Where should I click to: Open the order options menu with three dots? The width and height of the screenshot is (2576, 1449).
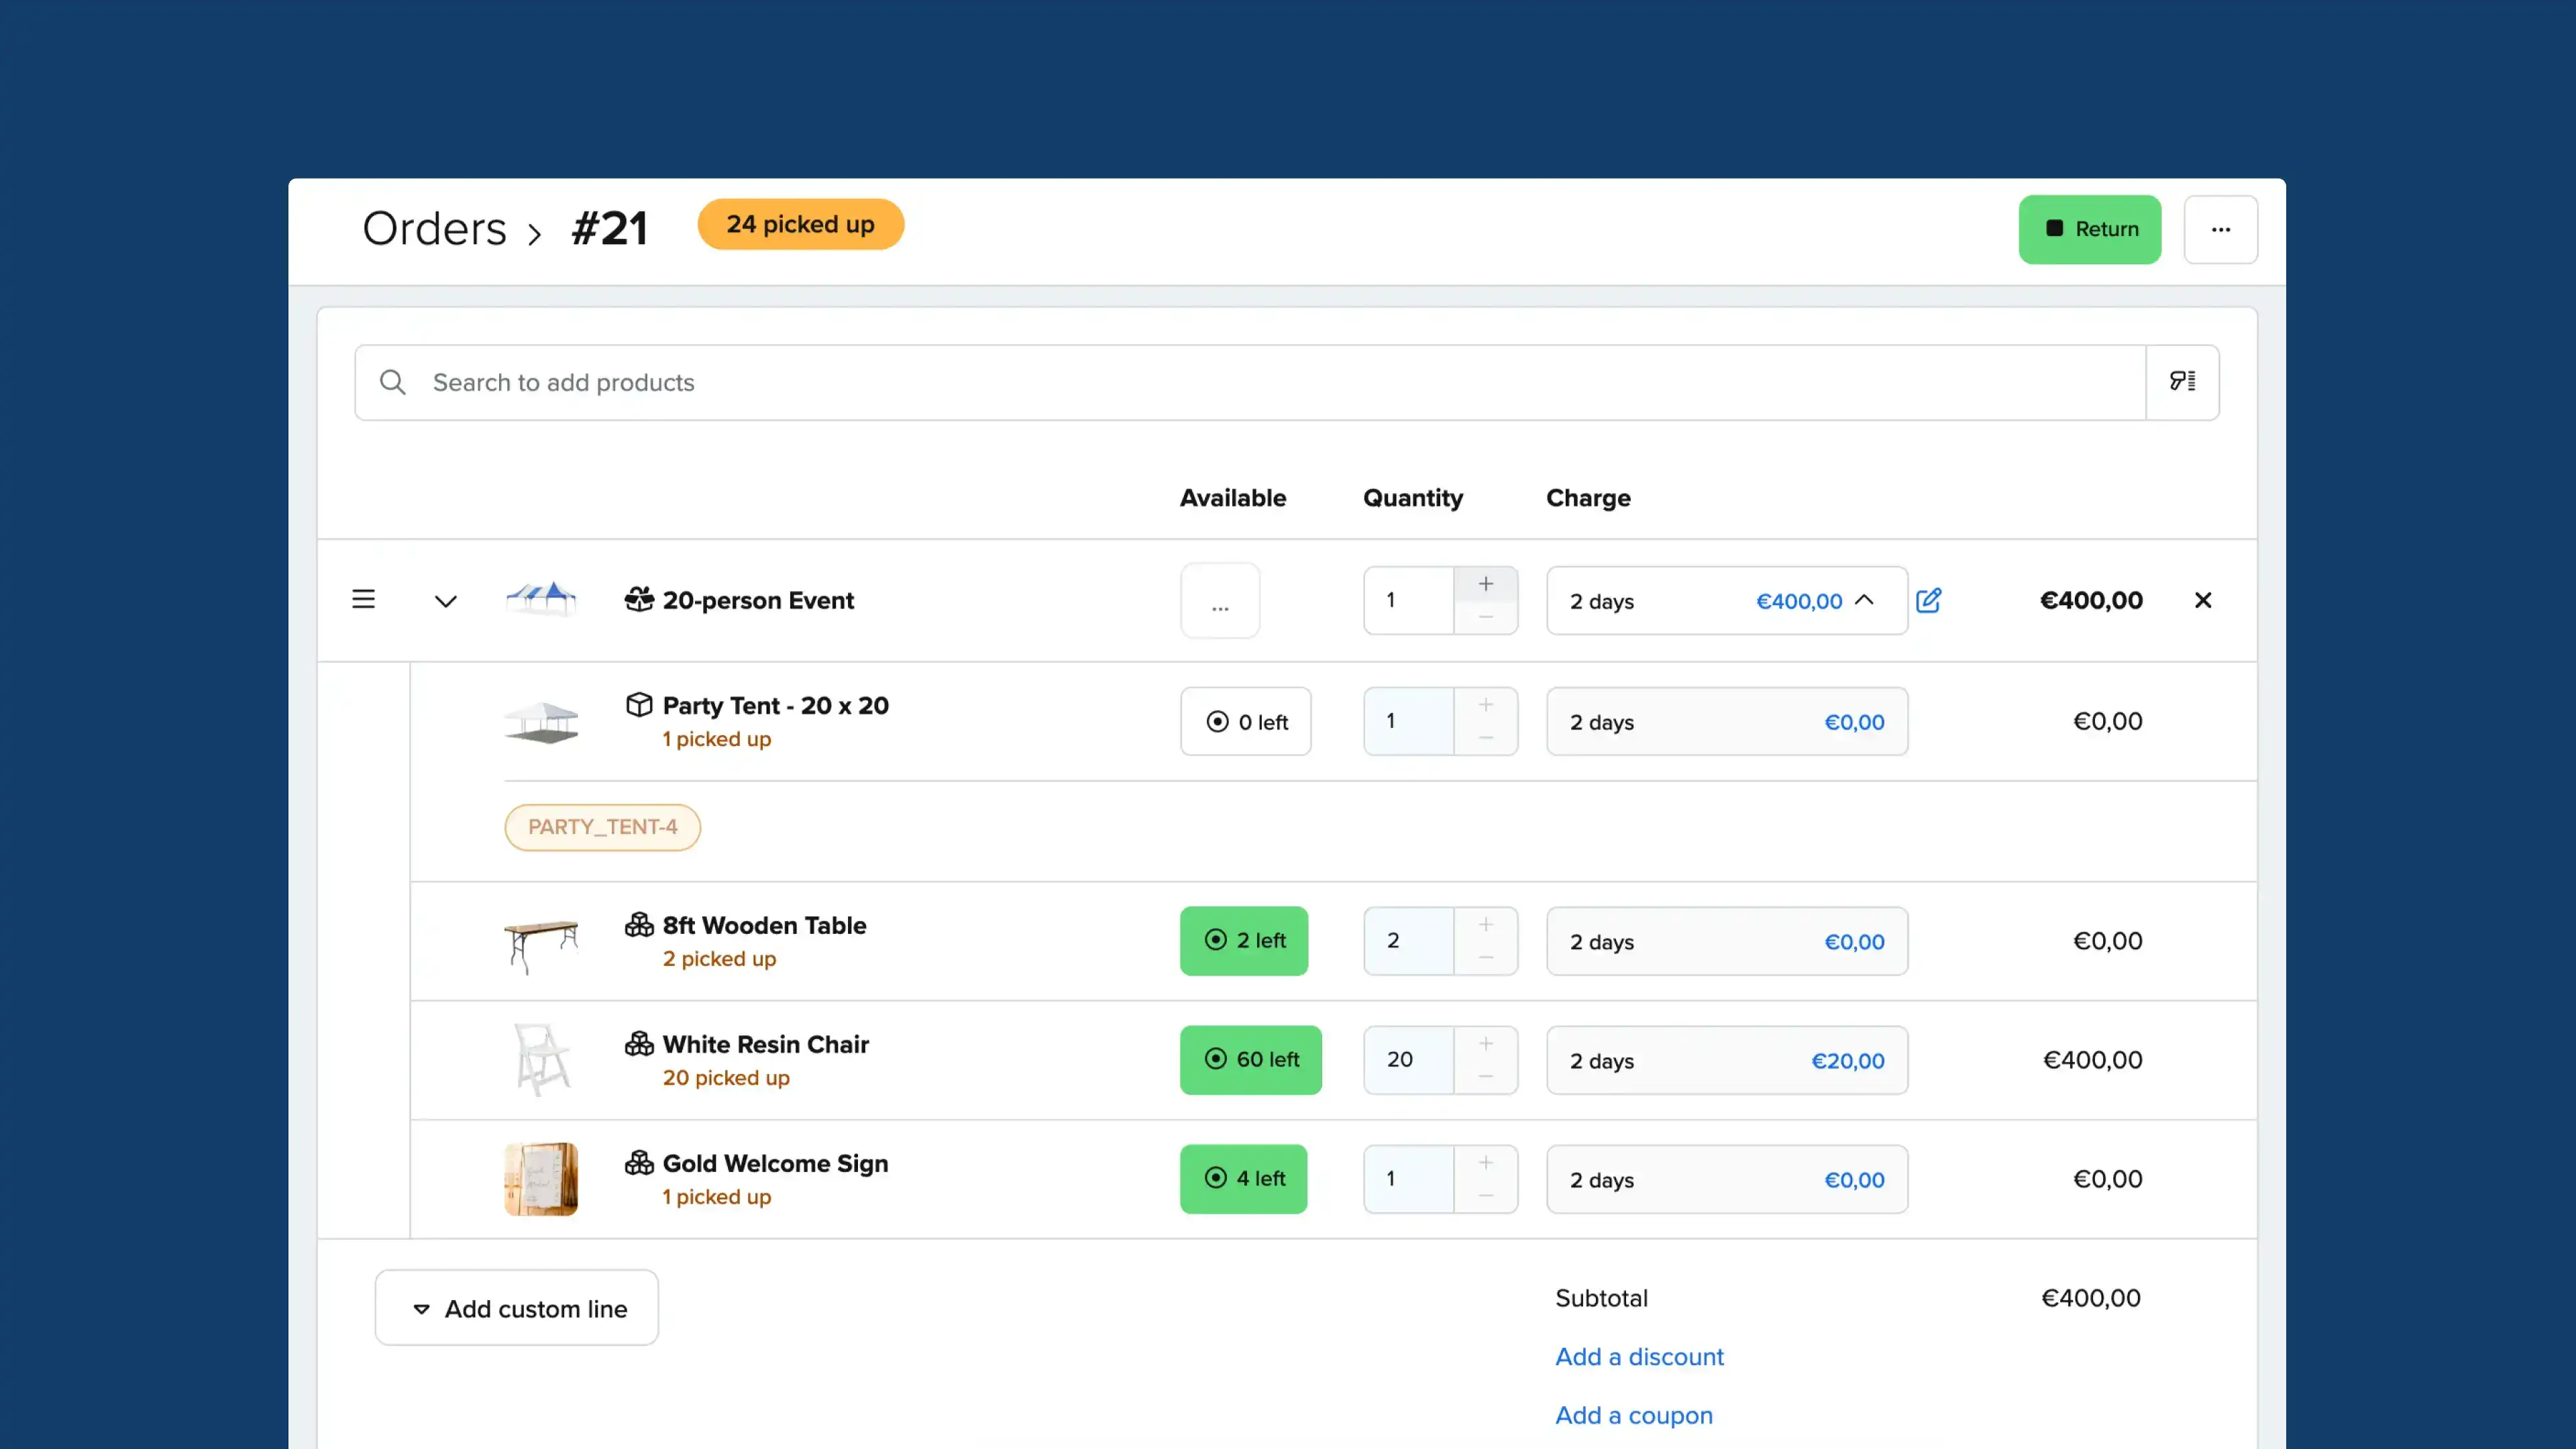click(2221, 229)
